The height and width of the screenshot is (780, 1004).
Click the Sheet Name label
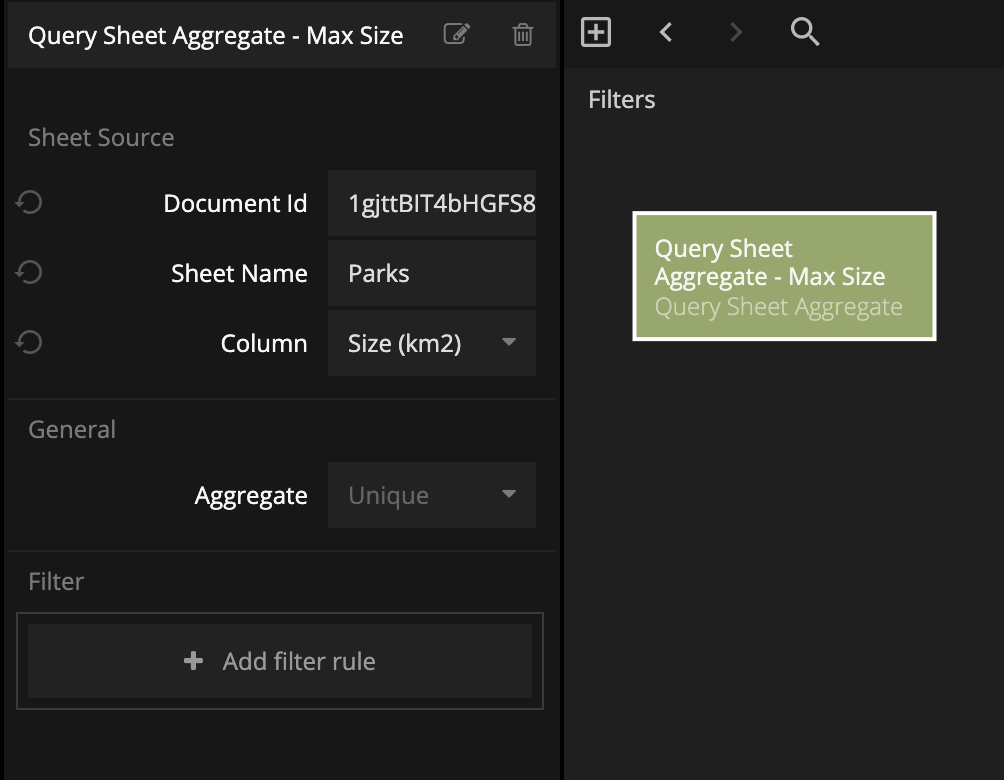[239, 273]
